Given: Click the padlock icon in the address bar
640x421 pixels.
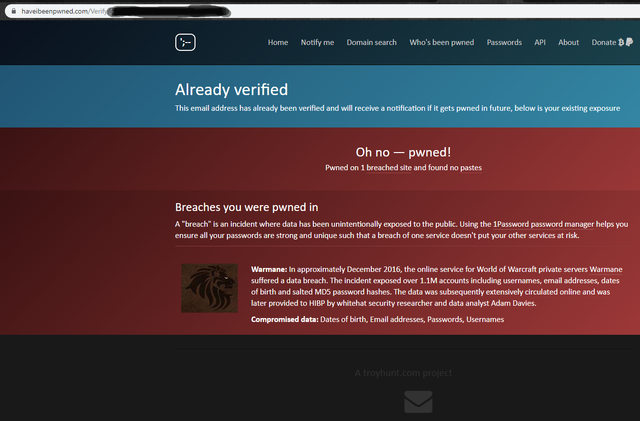Looking at the screenshot, I should click(x=13, y=11).
